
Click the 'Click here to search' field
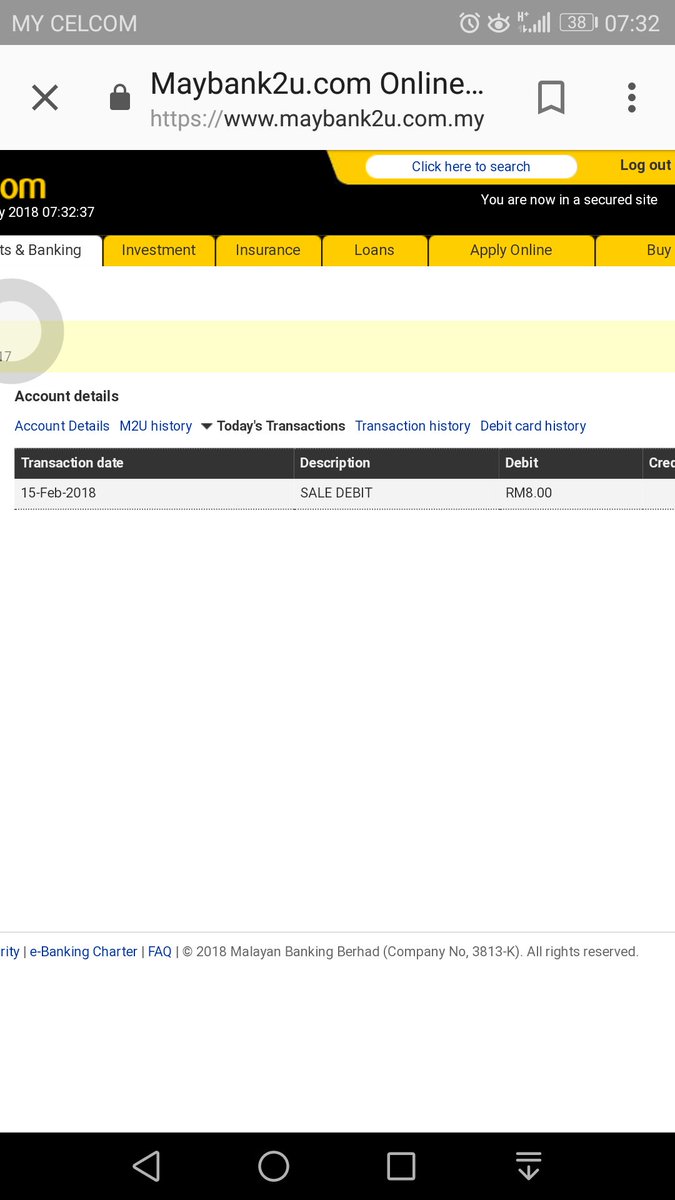click(x=471, y=167)
